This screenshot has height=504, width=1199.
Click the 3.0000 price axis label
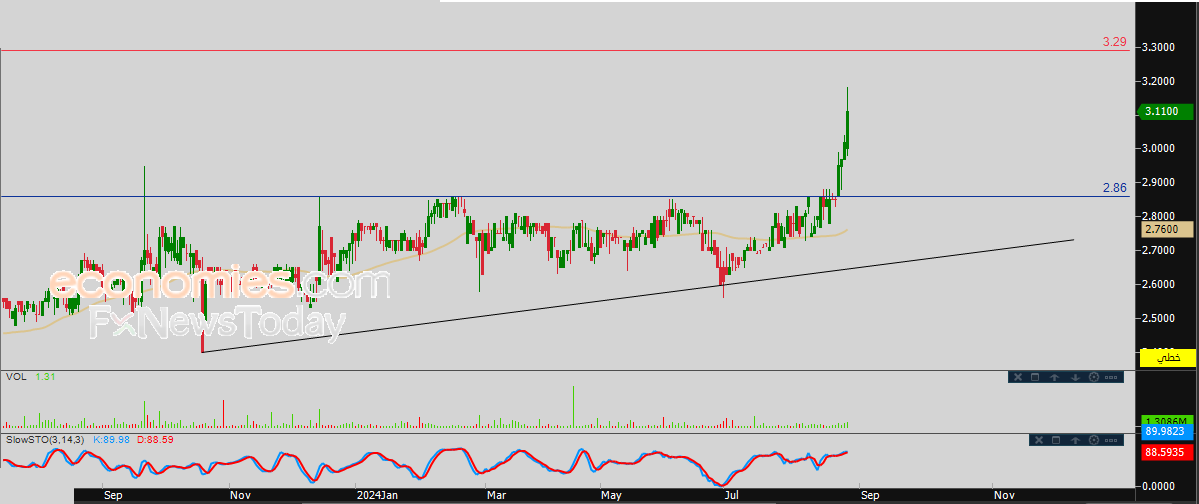click(1158, 148)
